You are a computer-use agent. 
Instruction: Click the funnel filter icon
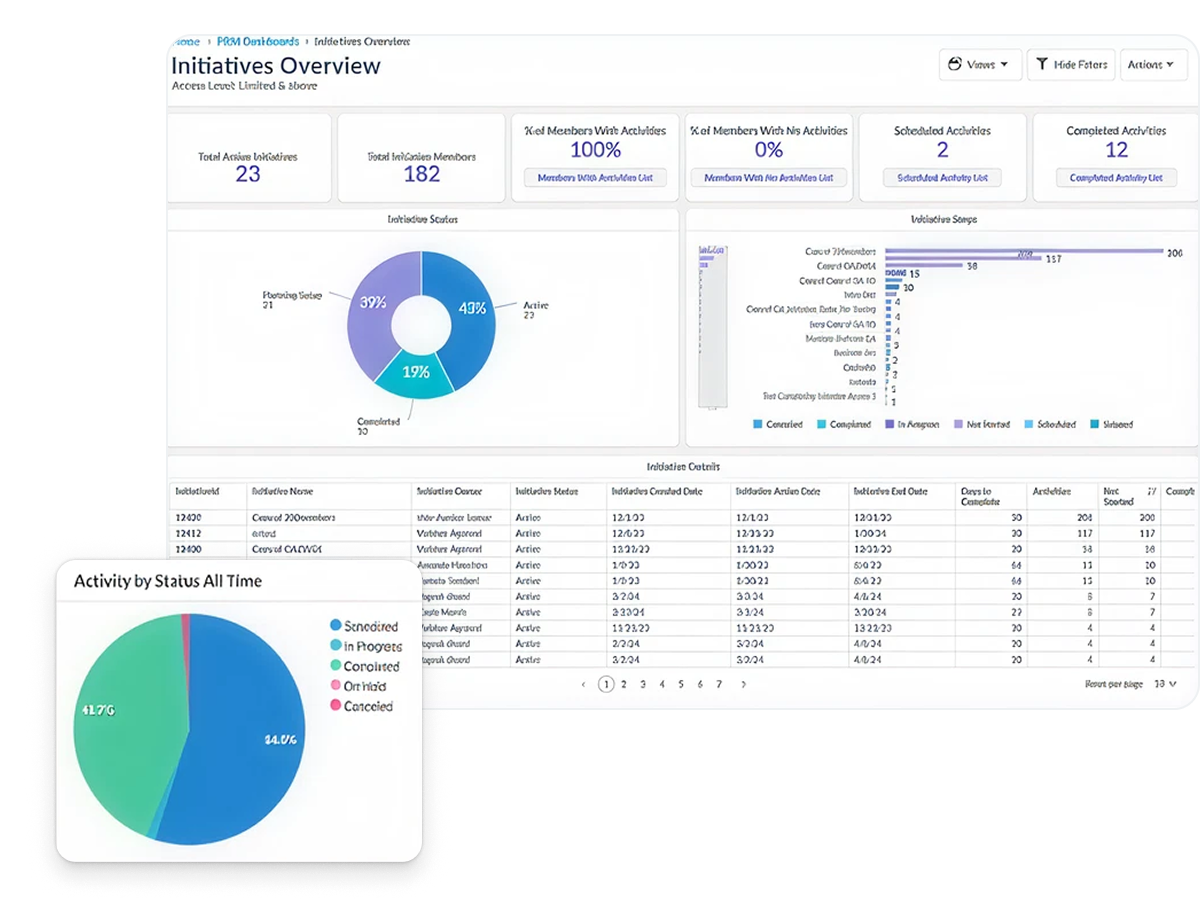[1042, 65]
